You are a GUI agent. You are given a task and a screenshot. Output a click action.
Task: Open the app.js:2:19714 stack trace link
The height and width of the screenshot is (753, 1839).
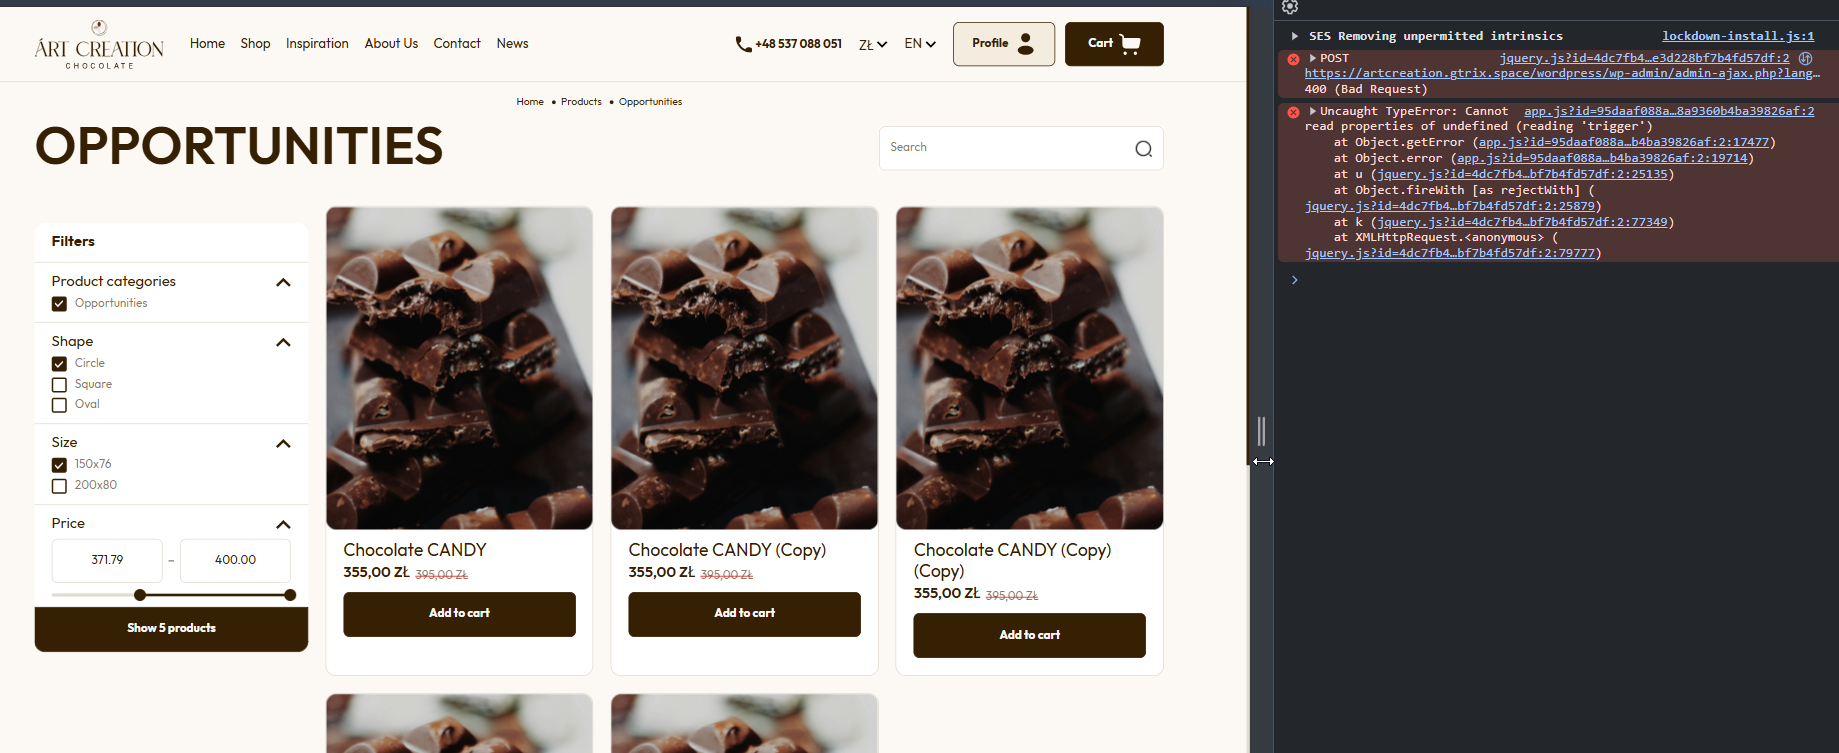click(1602, 159)
